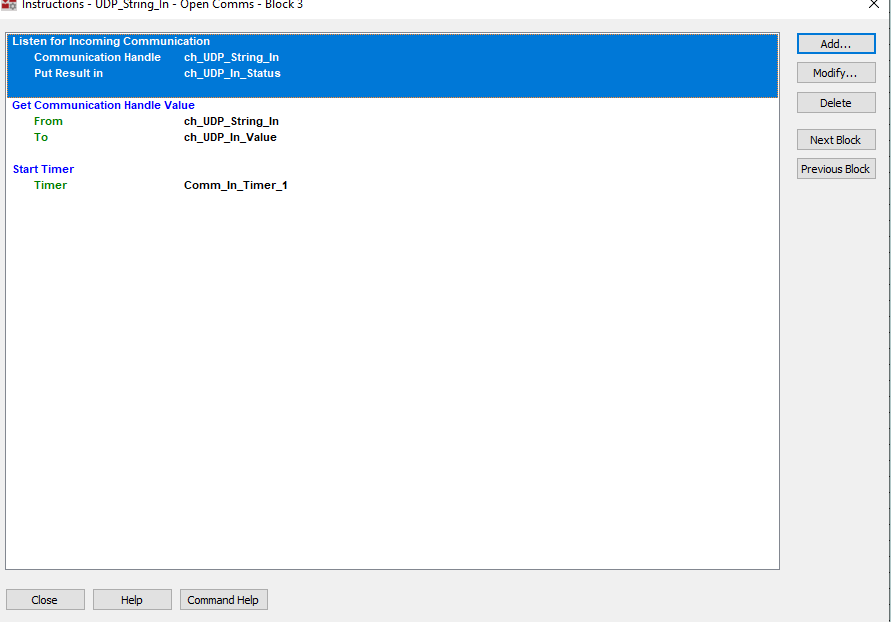The height and width of the screenshot is (622, 891).
Task: Open Modify... for selected instruction
Action: click(836, 73)
